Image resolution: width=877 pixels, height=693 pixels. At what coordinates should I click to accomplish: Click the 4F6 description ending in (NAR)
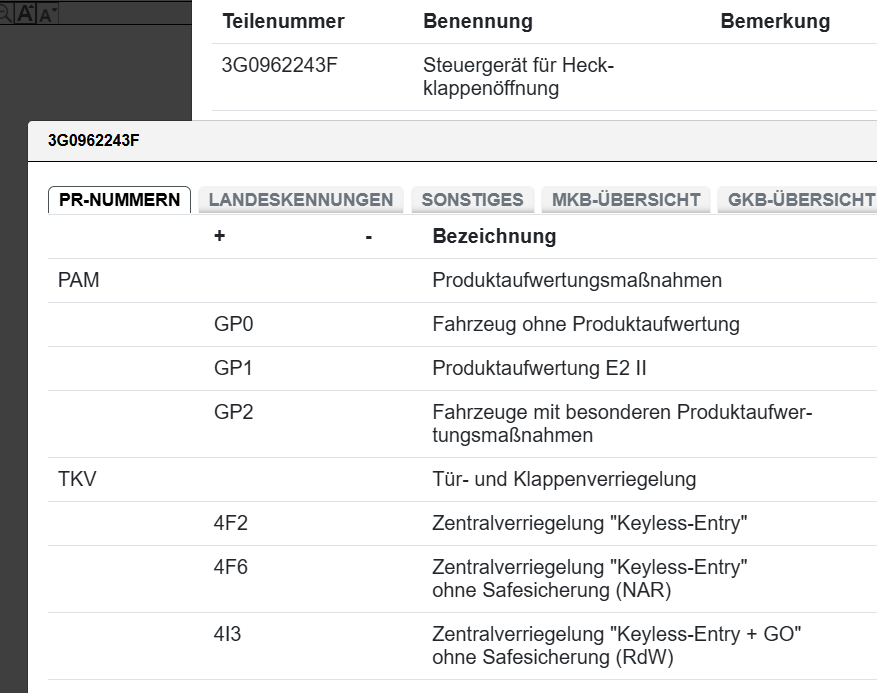590,578
